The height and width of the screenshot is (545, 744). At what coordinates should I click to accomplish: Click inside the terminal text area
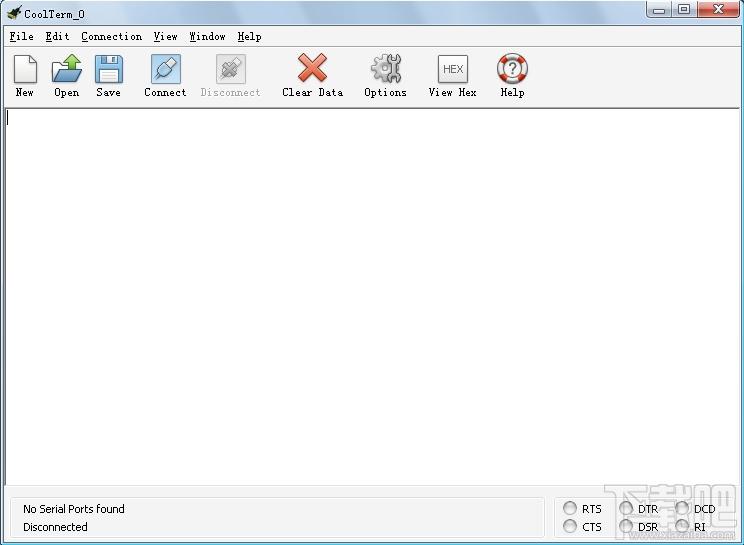(372, 296)
